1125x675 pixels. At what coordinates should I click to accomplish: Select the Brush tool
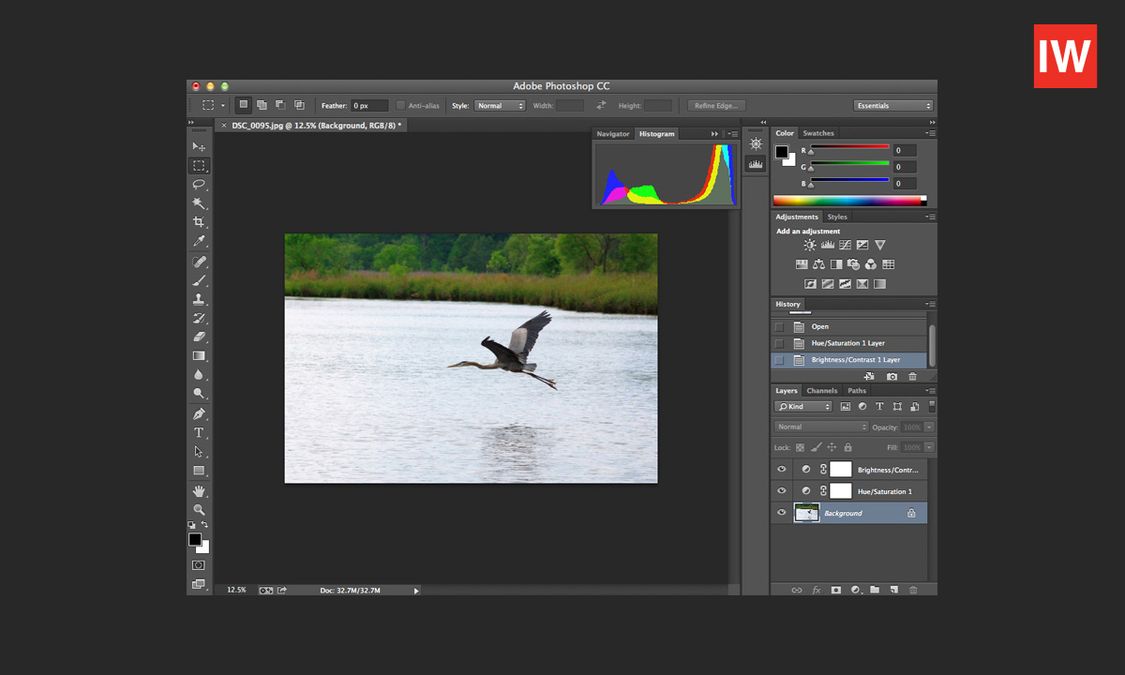point(199,280)
